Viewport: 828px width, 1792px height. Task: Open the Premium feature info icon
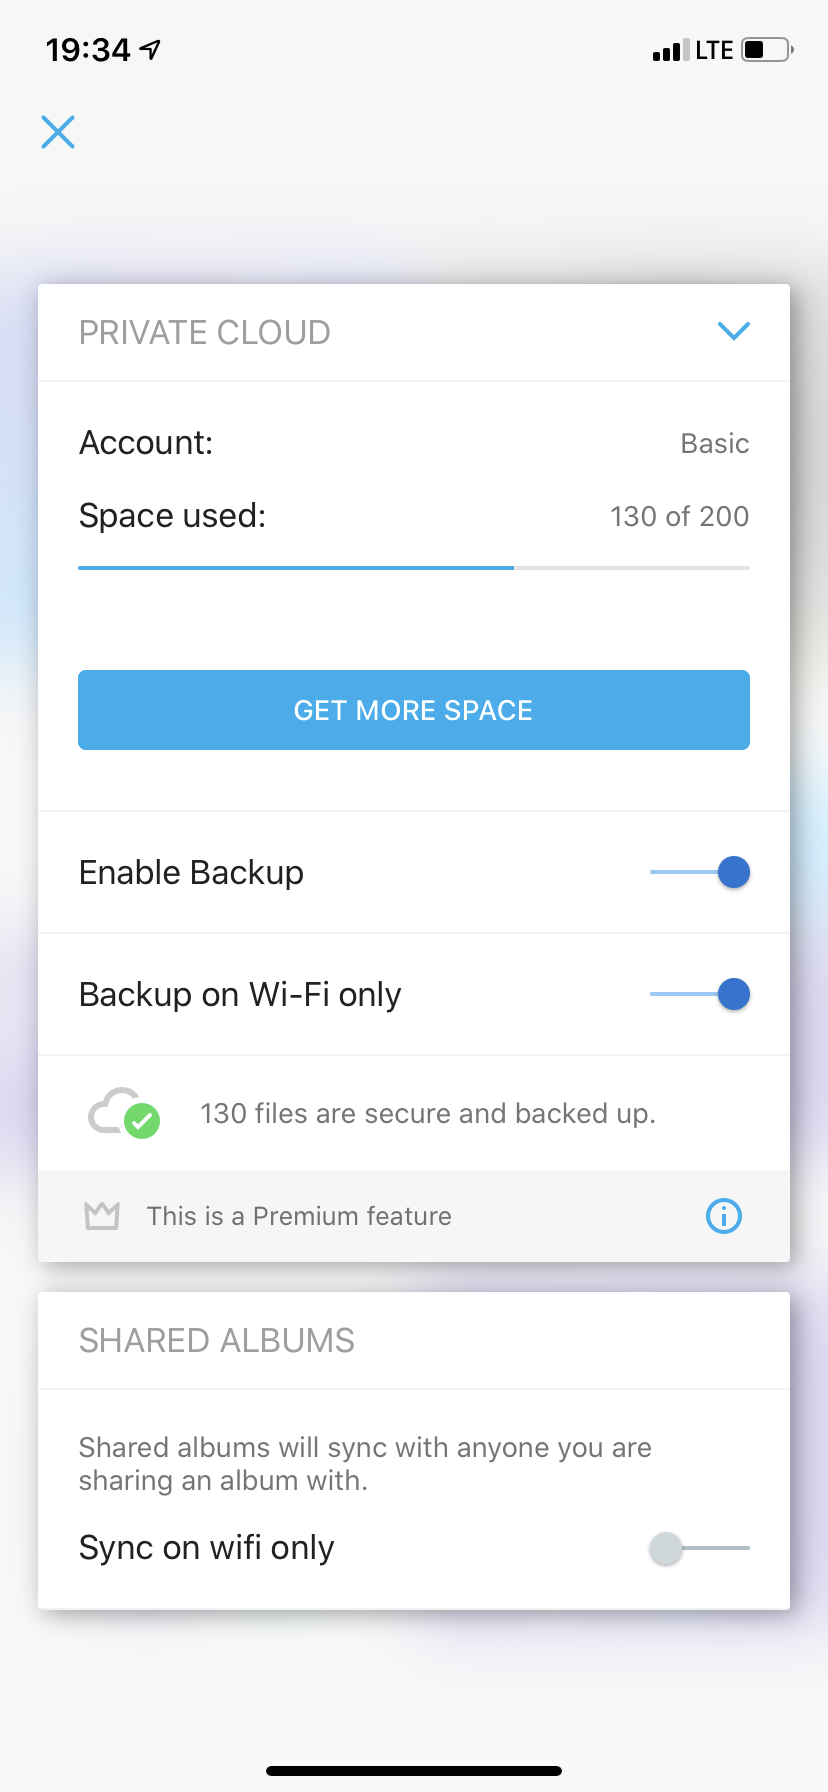click(724, 1216)
